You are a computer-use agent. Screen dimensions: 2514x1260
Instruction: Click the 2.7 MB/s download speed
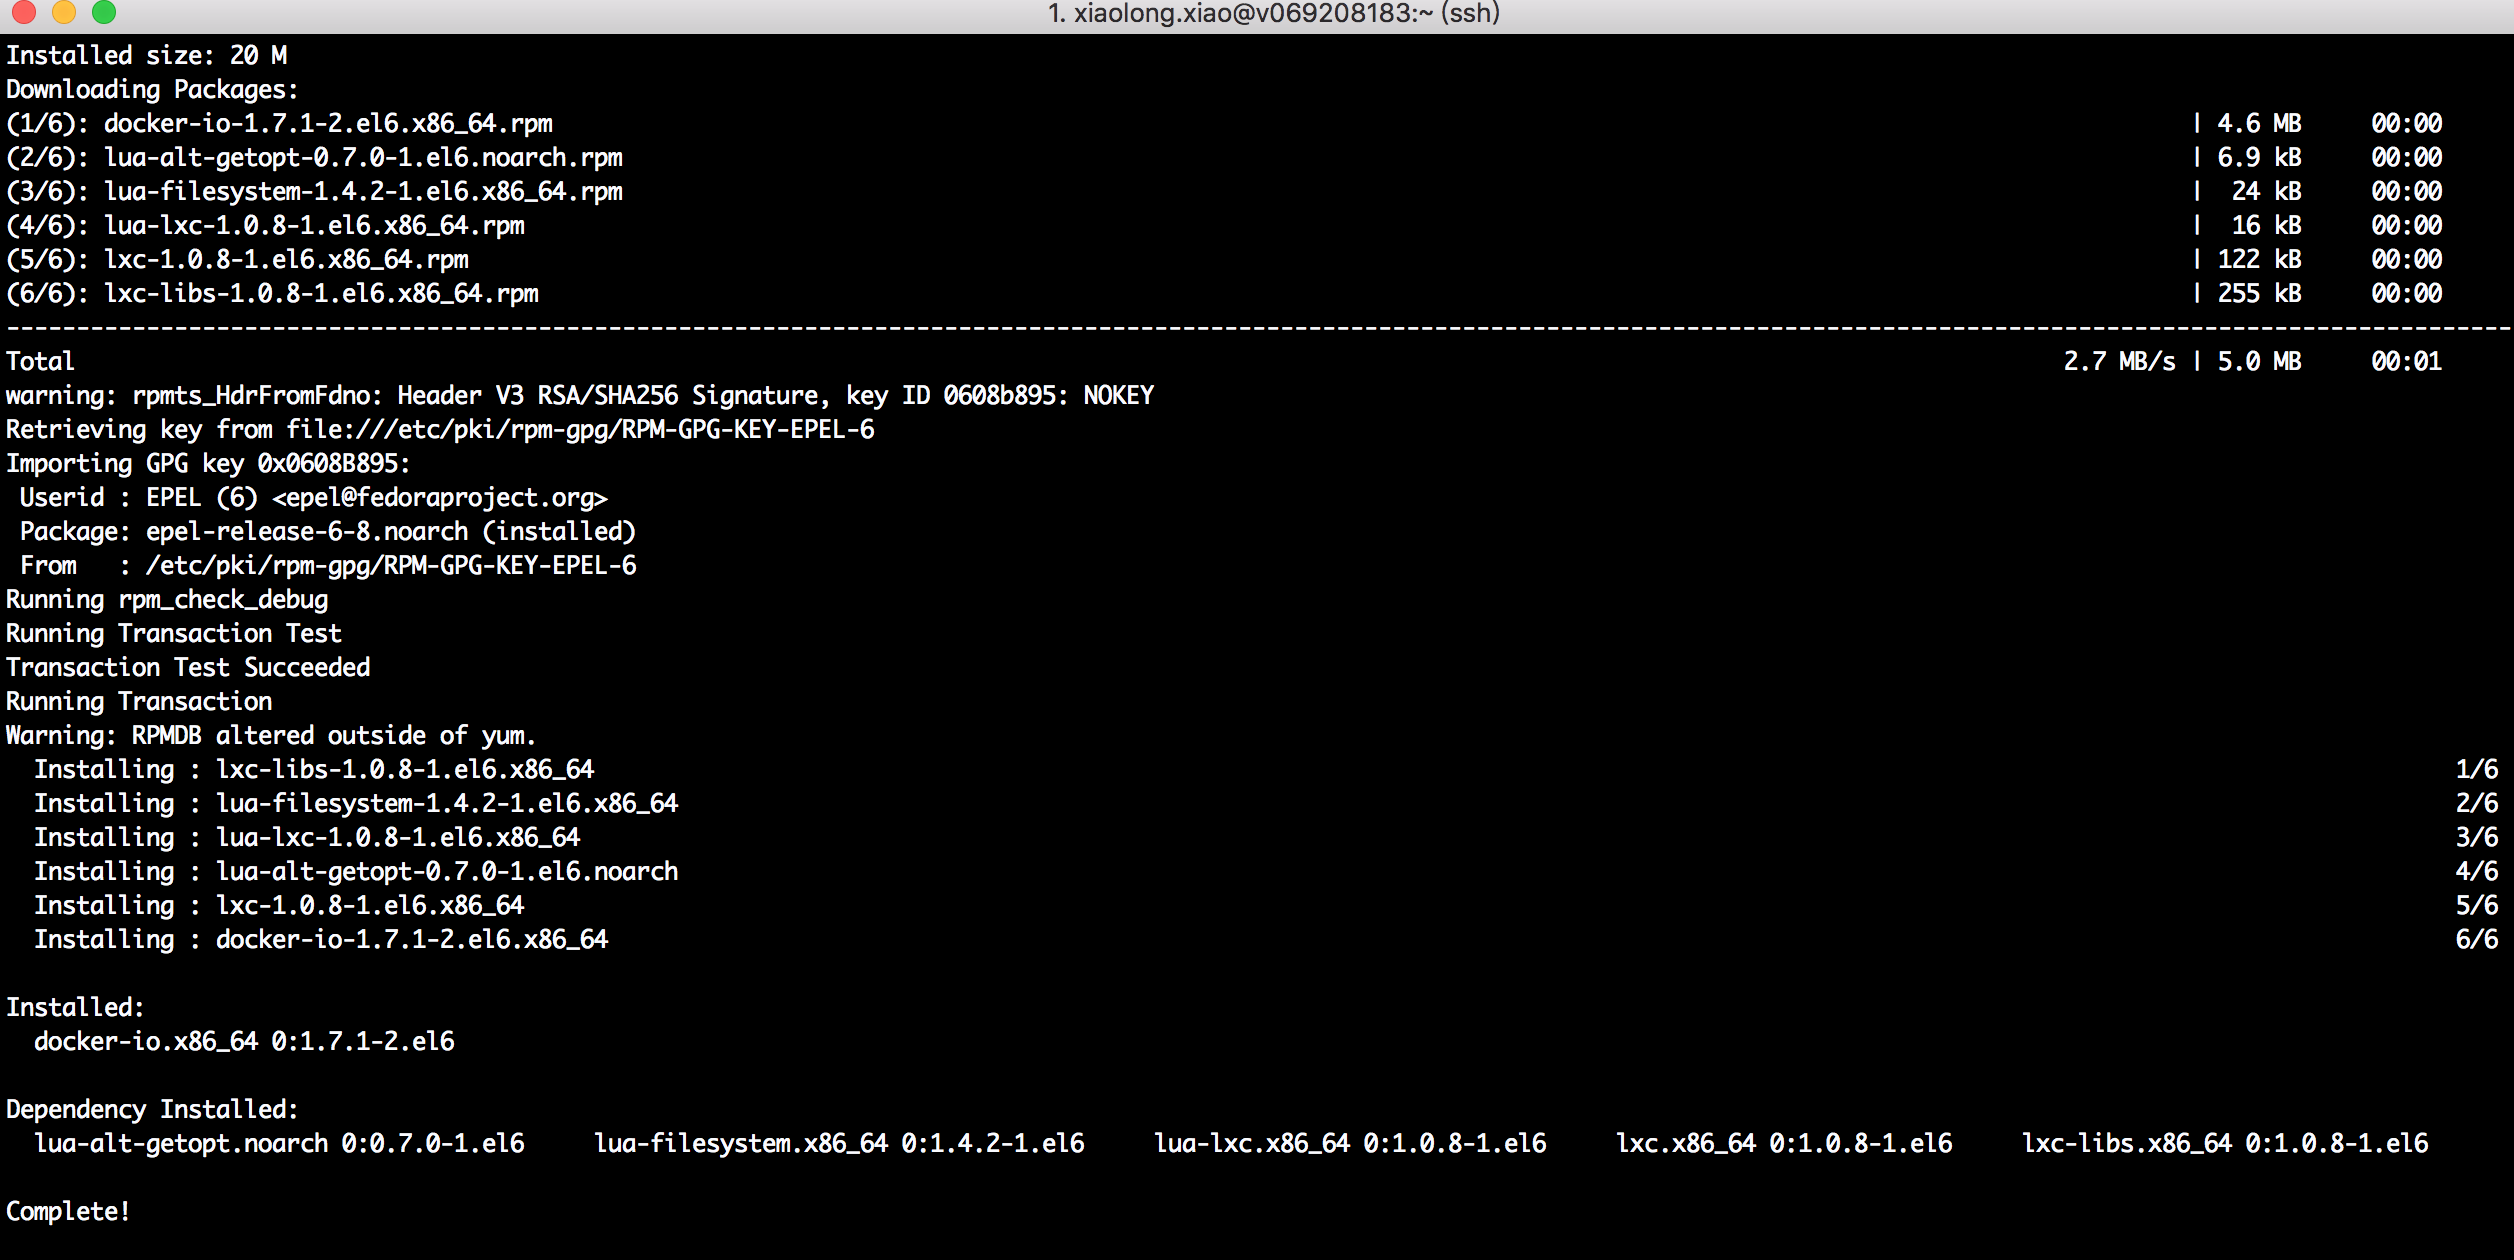point(2119,362)
